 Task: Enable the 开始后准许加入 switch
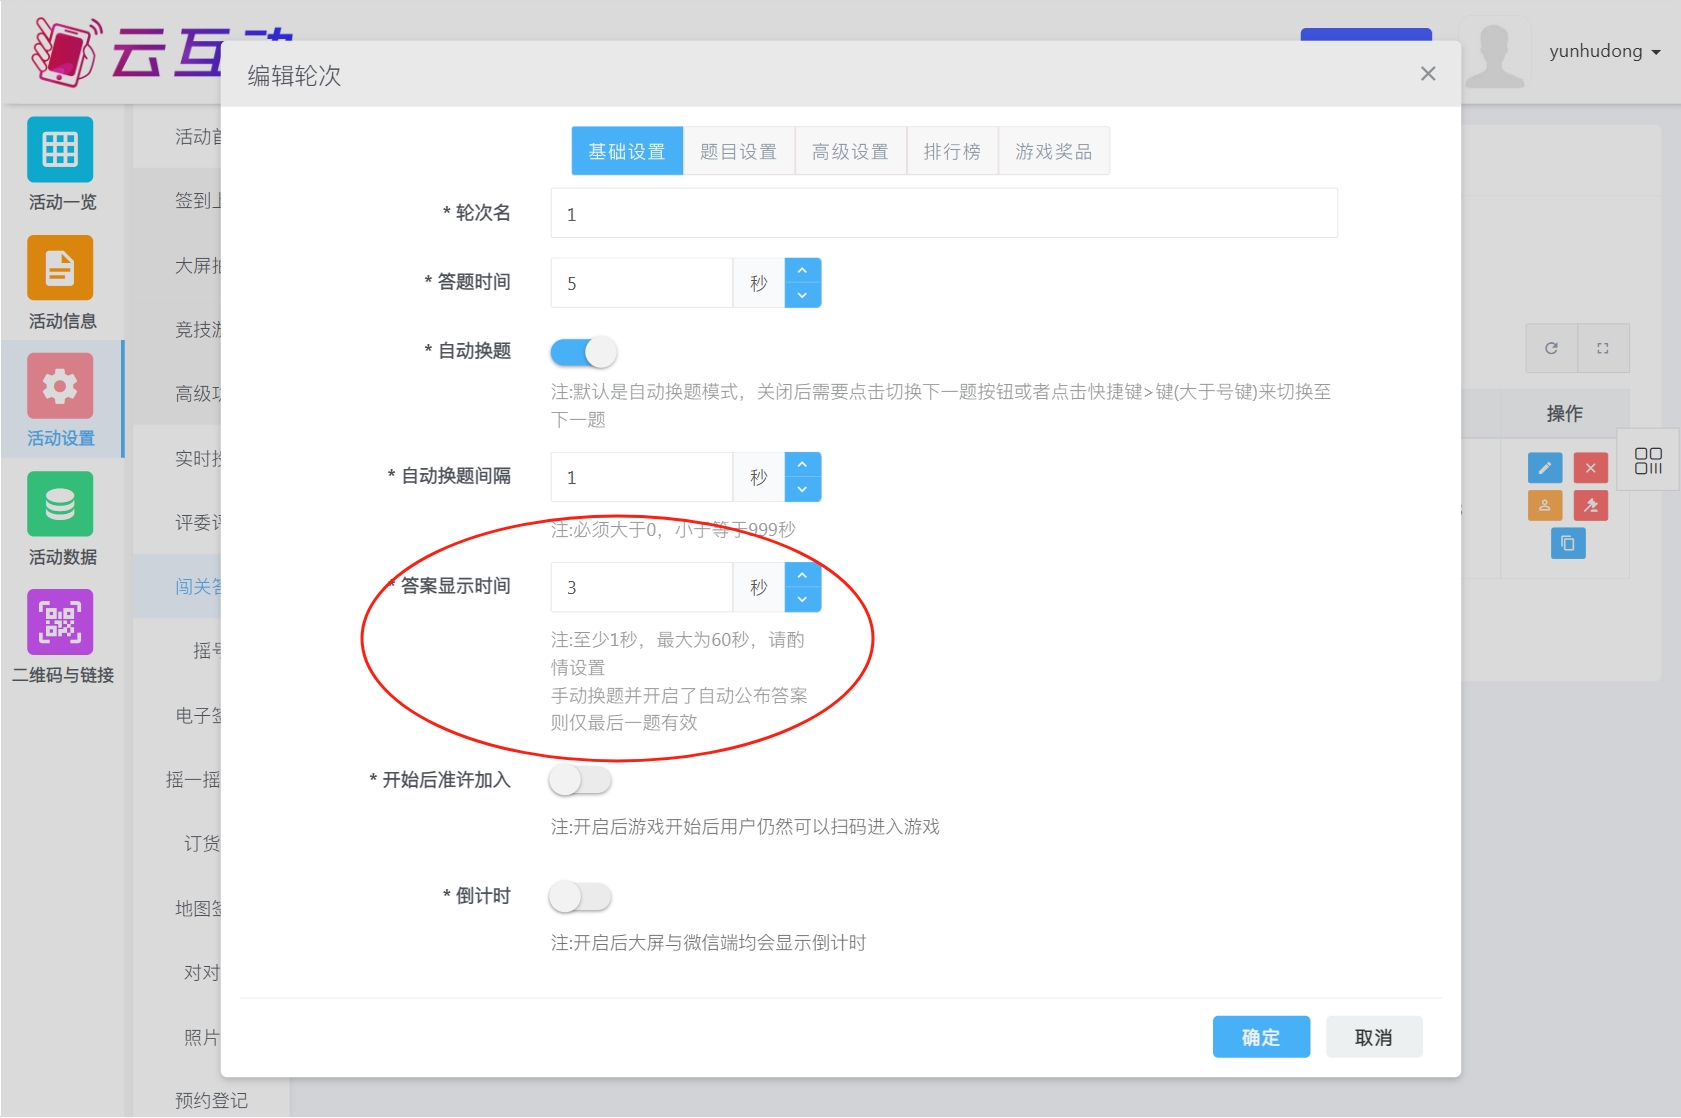(x=580, y=780)
